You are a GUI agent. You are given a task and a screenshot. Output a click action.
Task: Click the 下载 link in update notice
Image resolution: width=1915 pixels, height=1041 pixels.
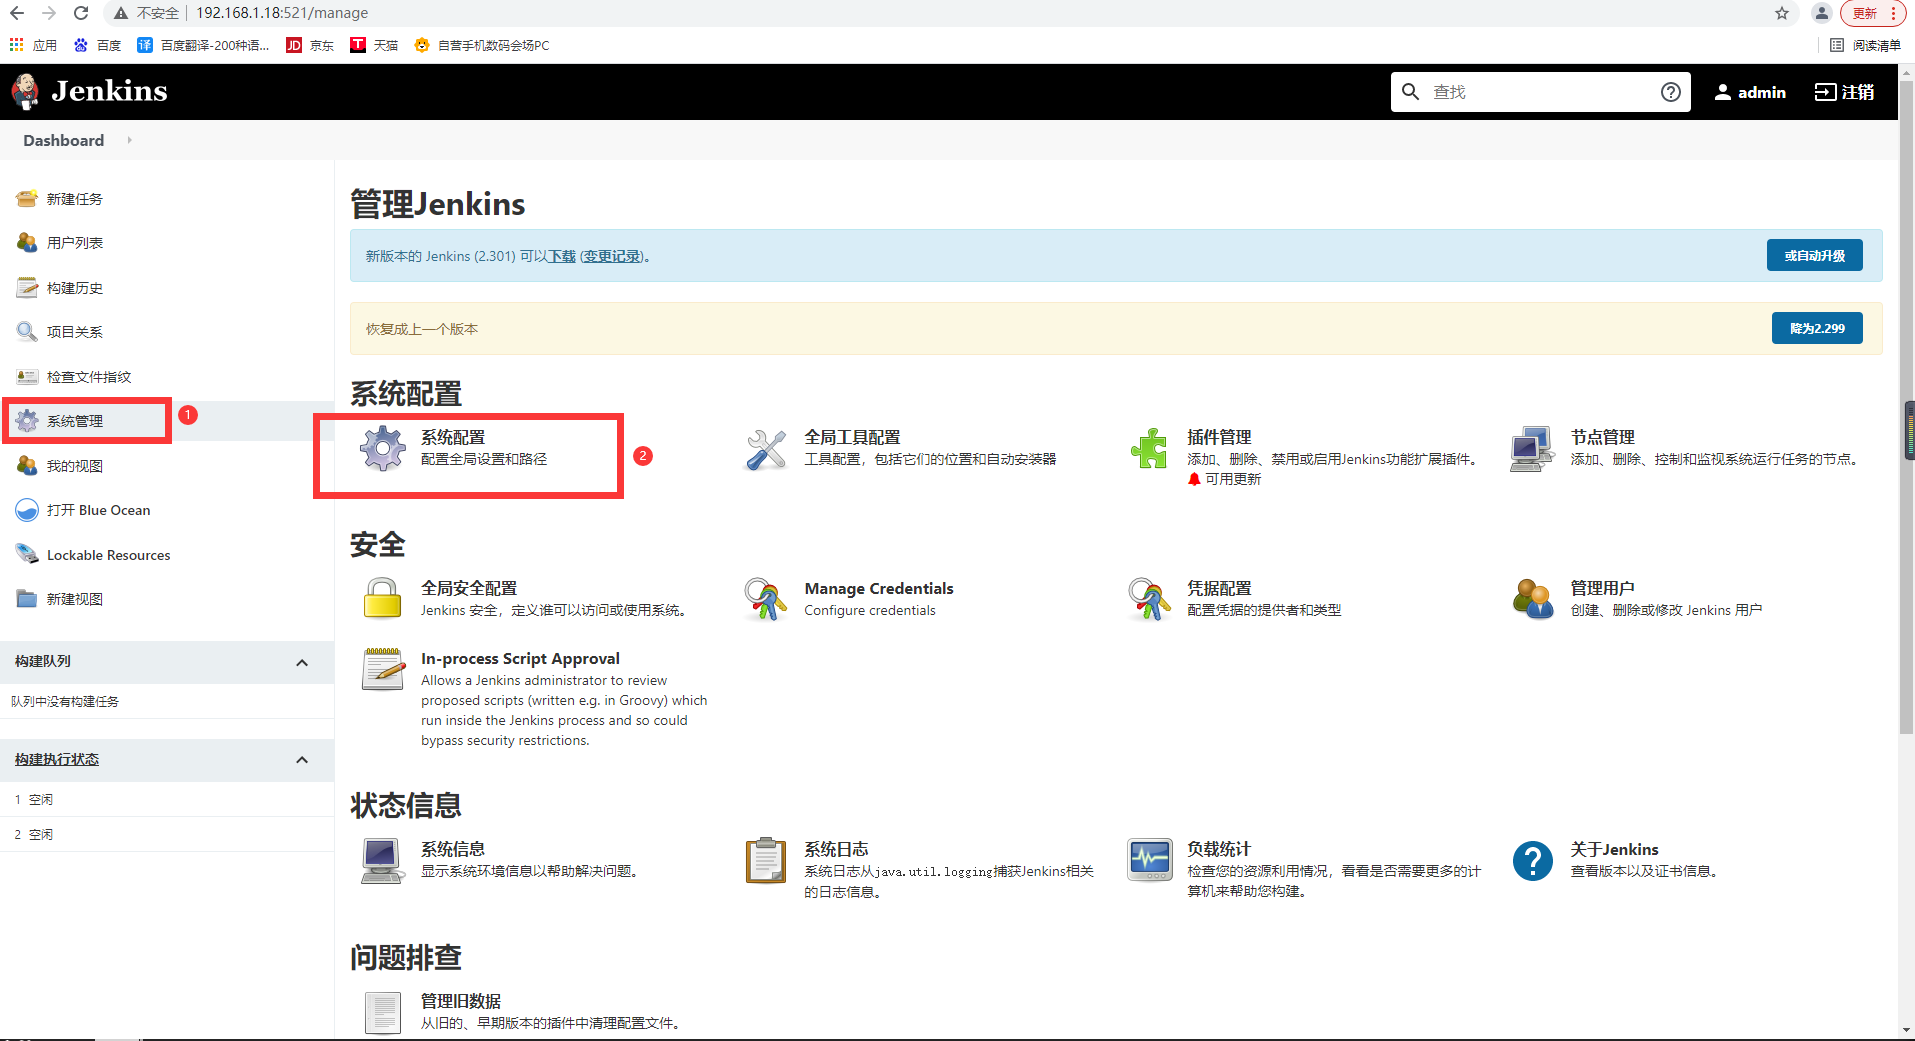562,256
